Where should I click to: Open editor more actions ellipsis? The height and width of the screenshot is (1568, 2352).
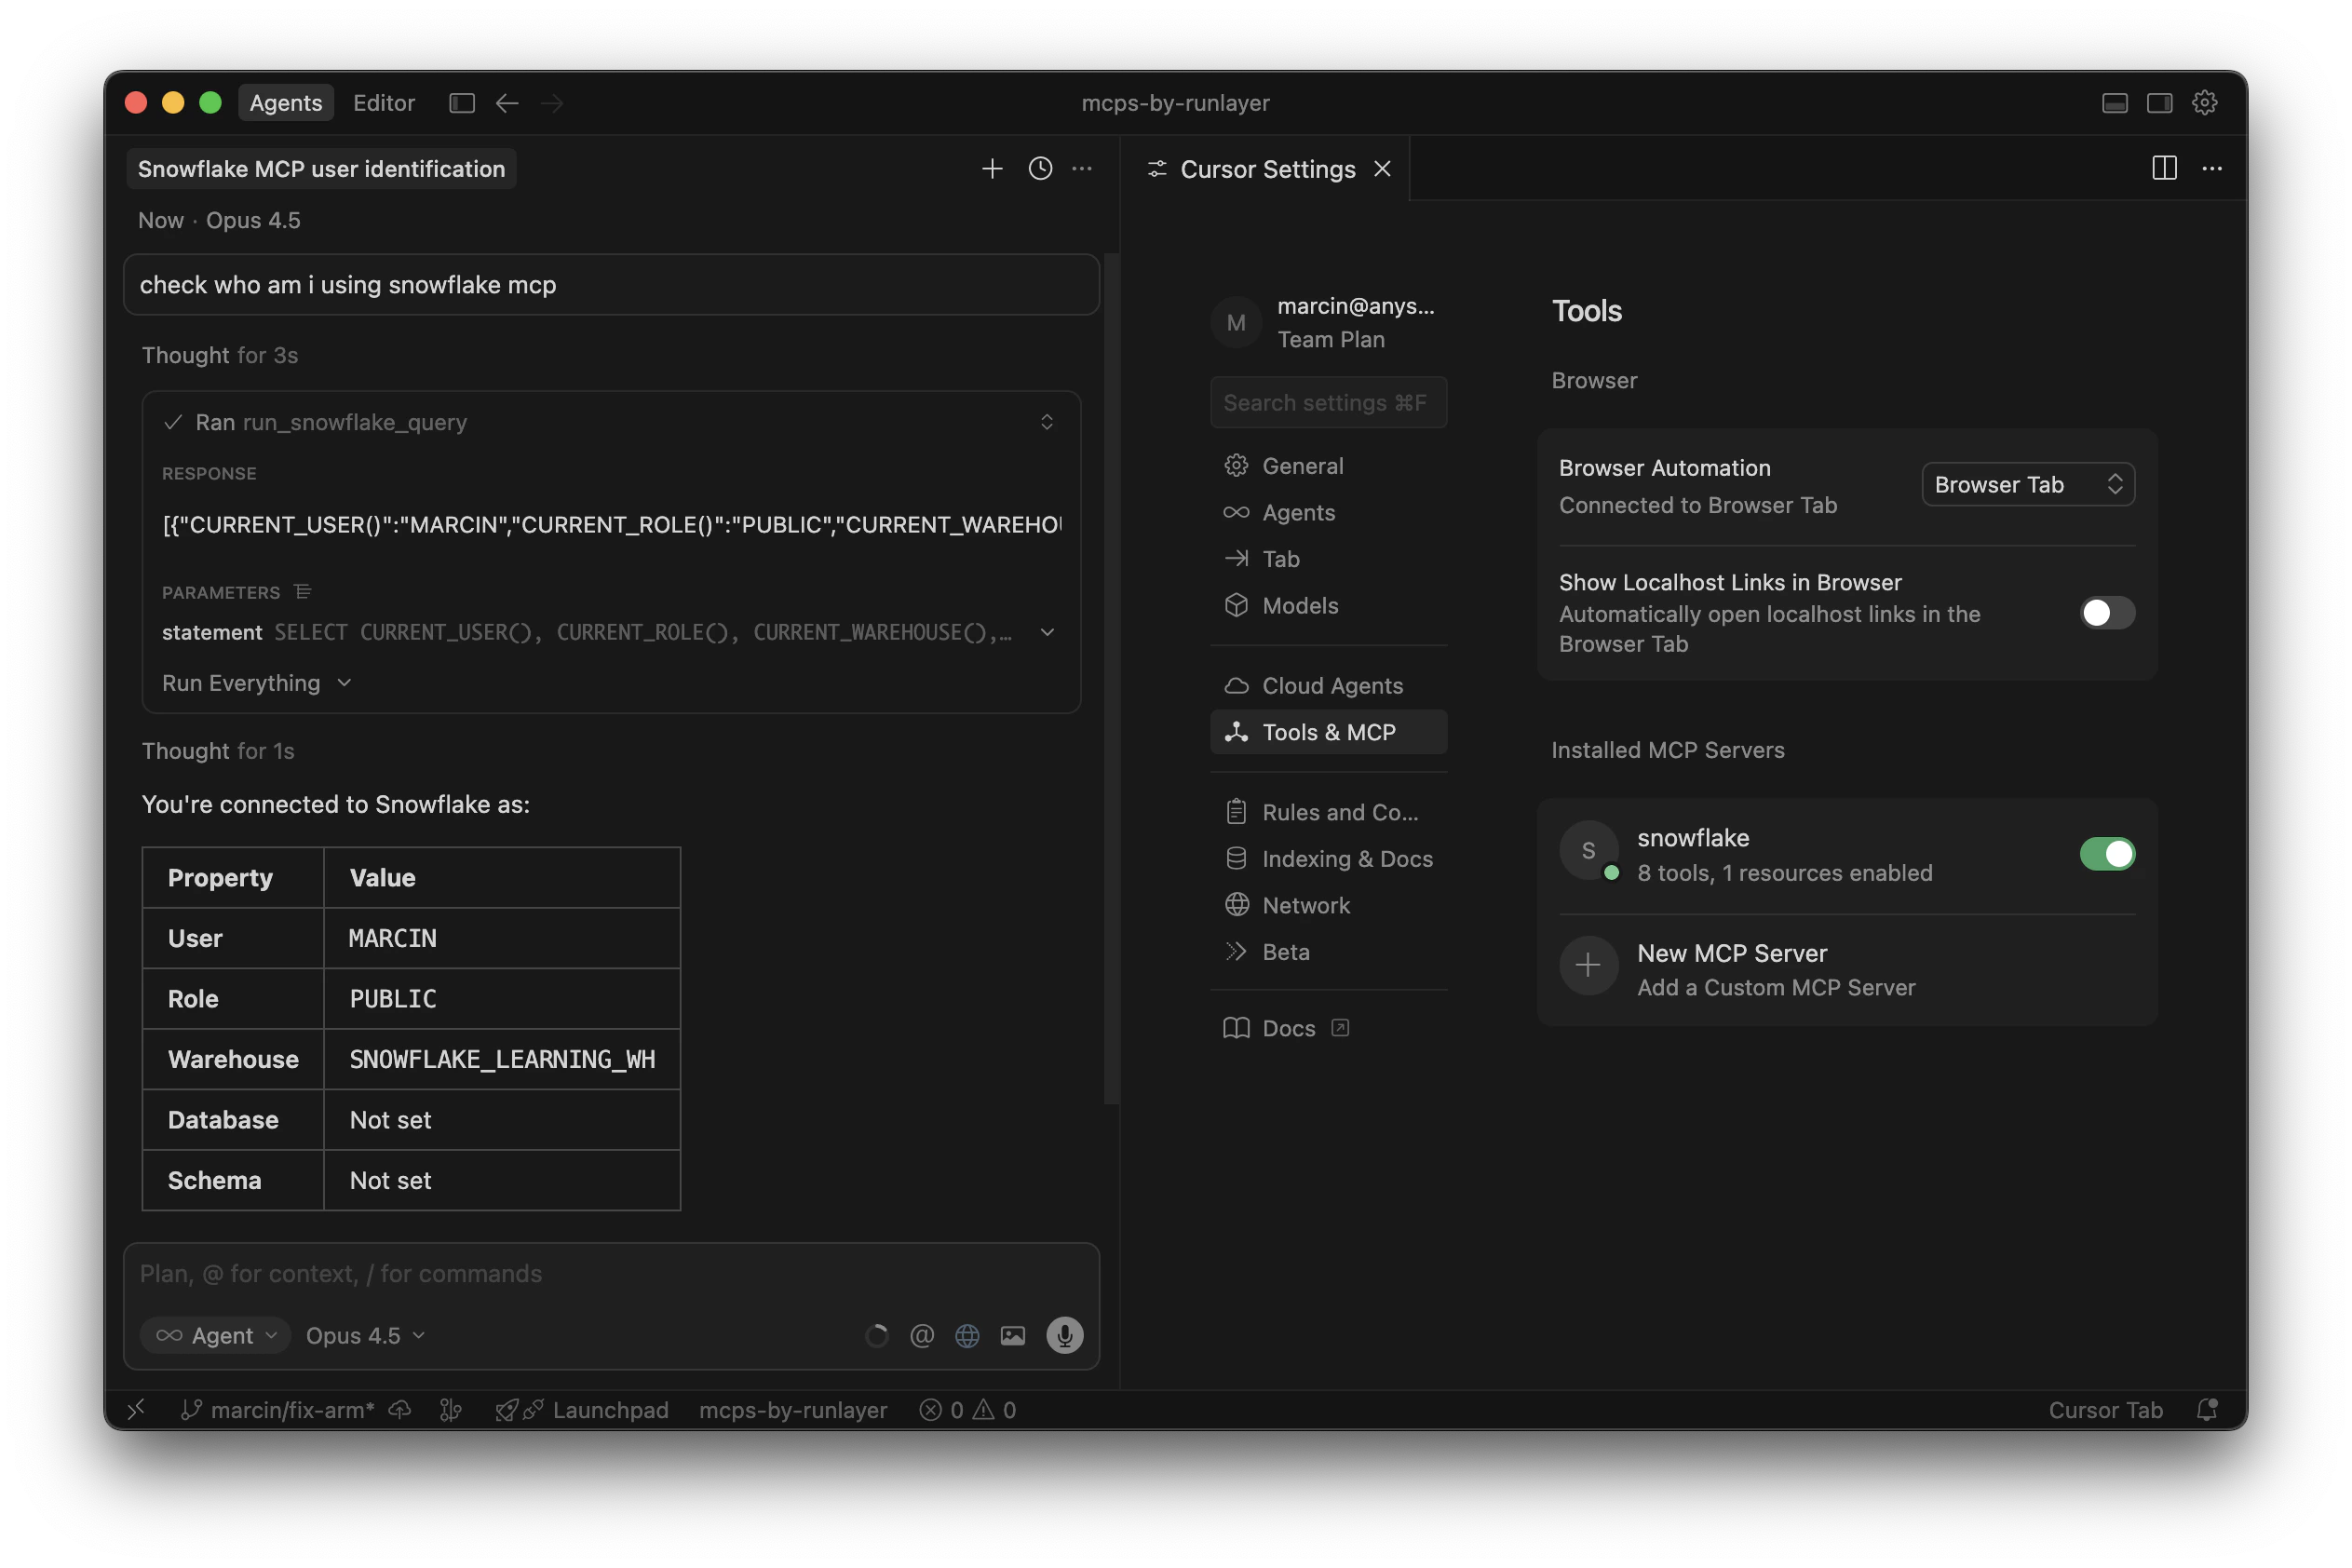[x=2212, y=168]
